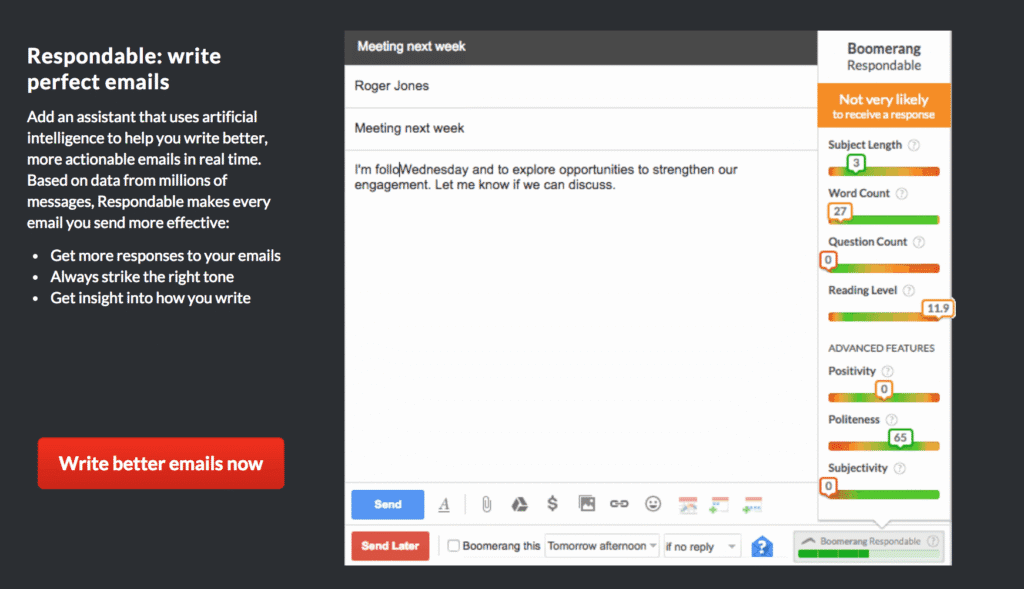Open the emoji smiley picker
Viewport: 1024px width, 589px height.
[653, 505]
